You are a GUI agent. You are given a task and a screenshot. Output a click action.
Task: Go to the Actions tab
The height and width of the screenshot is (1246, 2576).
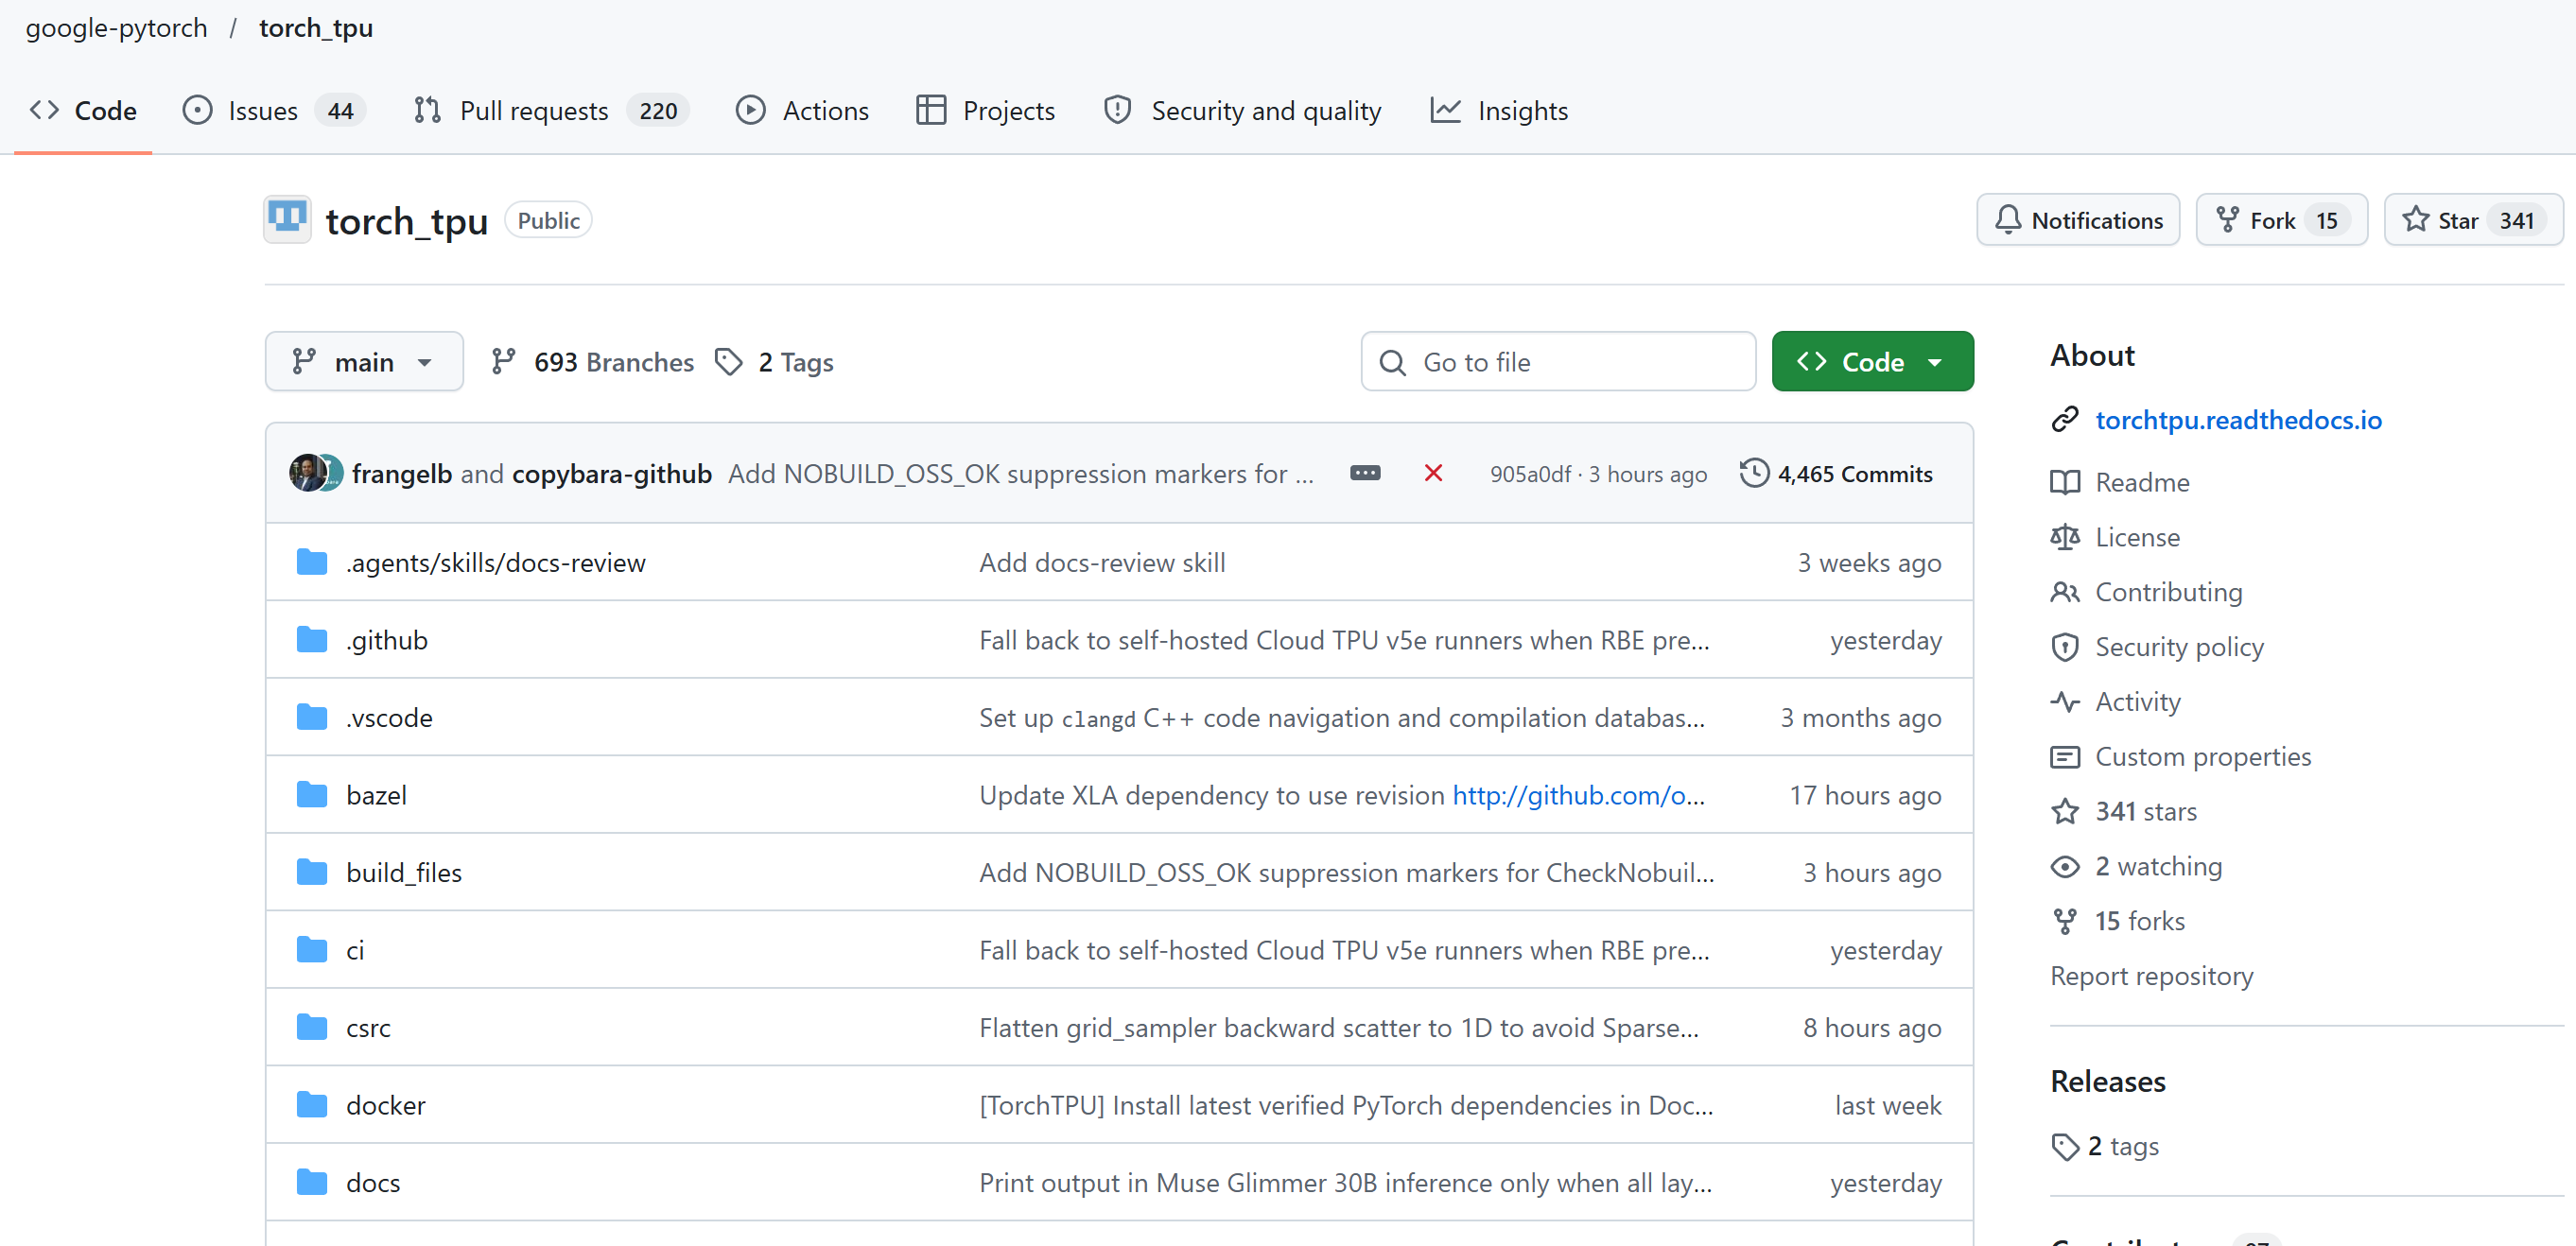pos(802,111)
